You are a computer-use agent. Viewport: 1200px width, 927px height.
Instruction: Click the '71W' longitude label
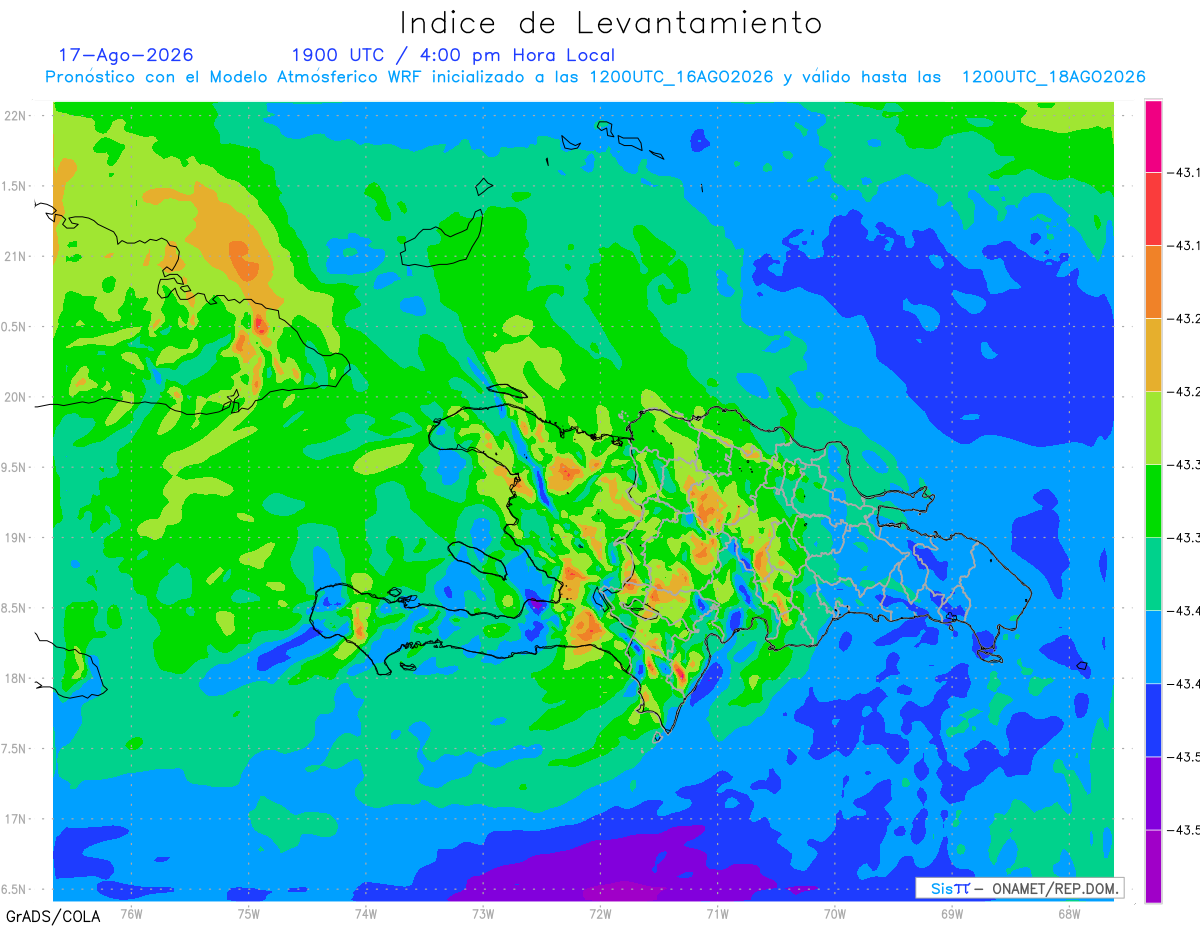click(x=717, y=913)
